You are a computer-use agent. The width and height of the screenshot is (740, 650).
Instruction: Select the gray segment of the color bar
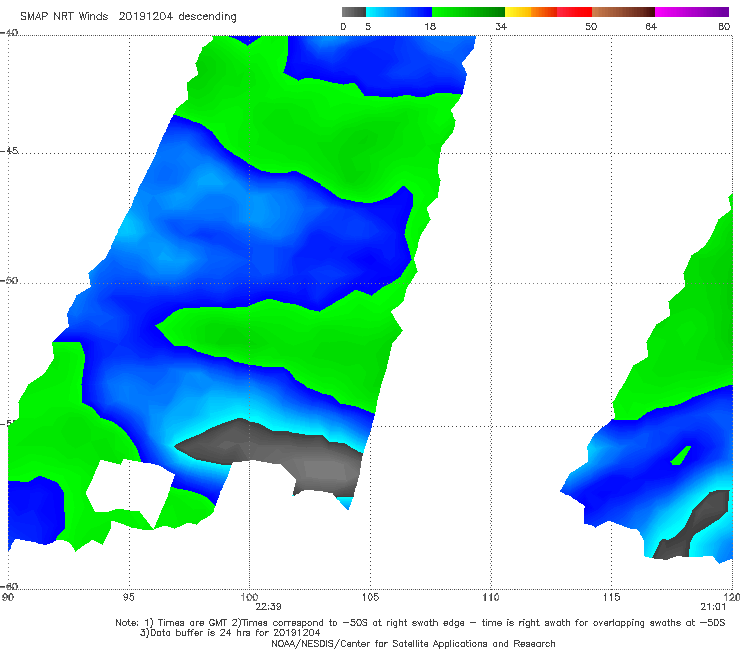coord(354,12)
